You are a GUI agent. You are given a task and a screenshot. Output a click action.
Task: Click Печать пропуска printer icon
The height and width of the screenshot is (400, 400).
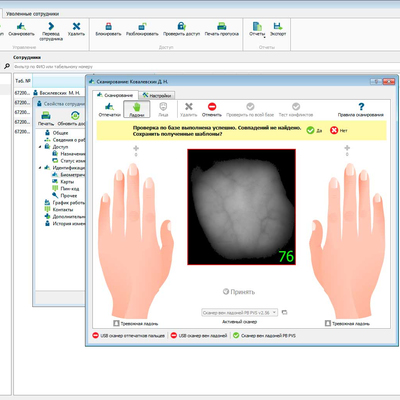[222, 26]
